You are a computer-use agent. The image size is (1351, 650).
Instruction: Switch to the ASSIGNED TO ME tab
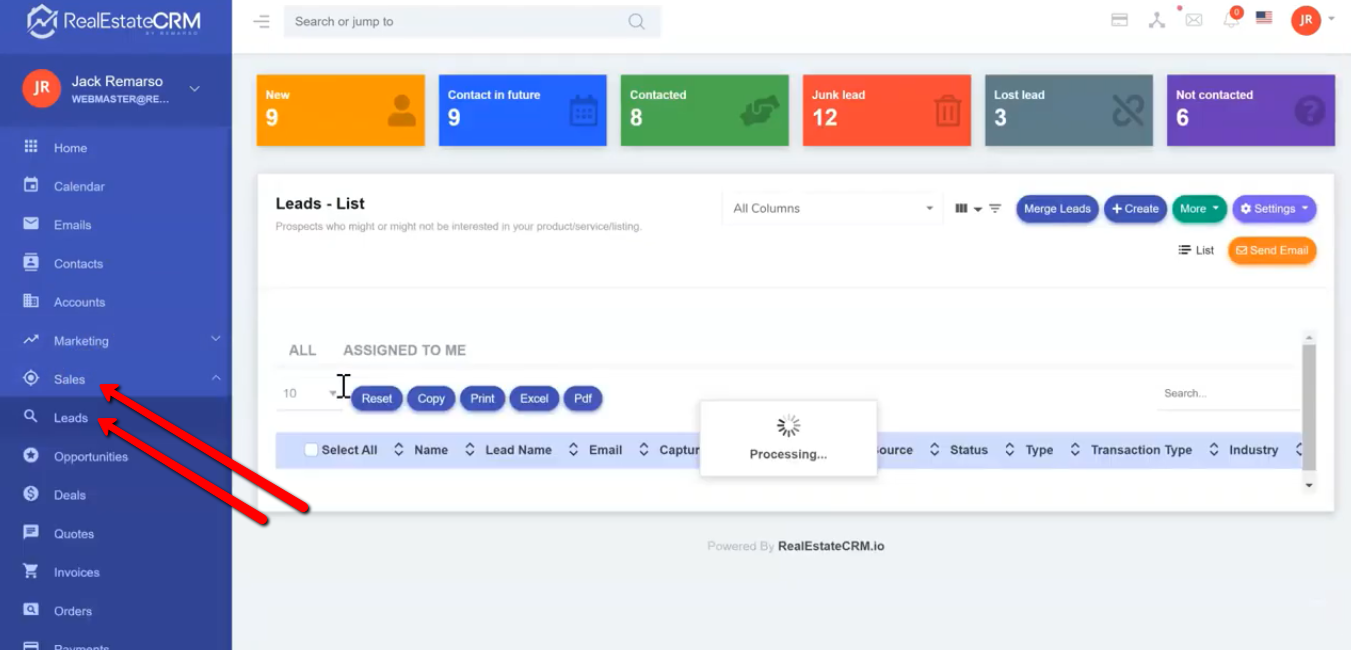point(404,350)
